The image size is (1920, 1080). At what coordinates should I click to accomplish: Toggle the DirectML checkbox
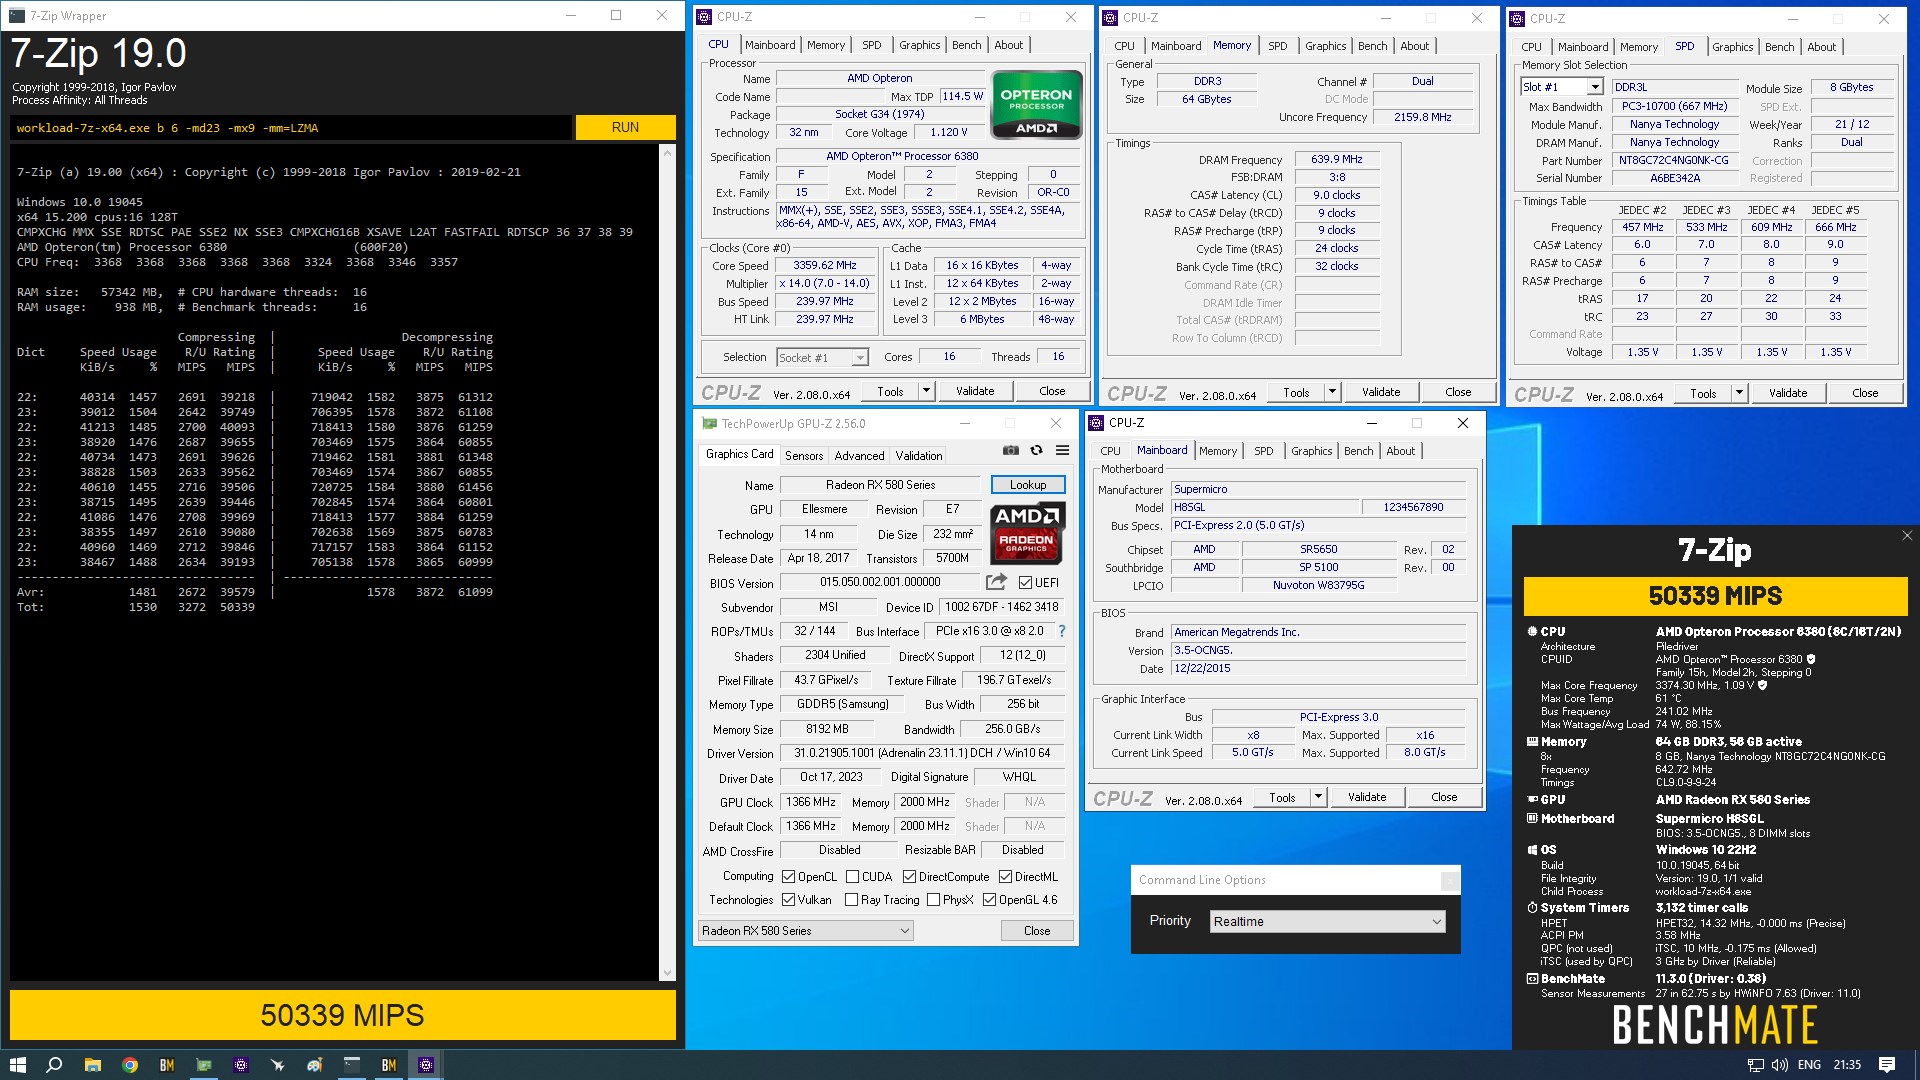1005,877
